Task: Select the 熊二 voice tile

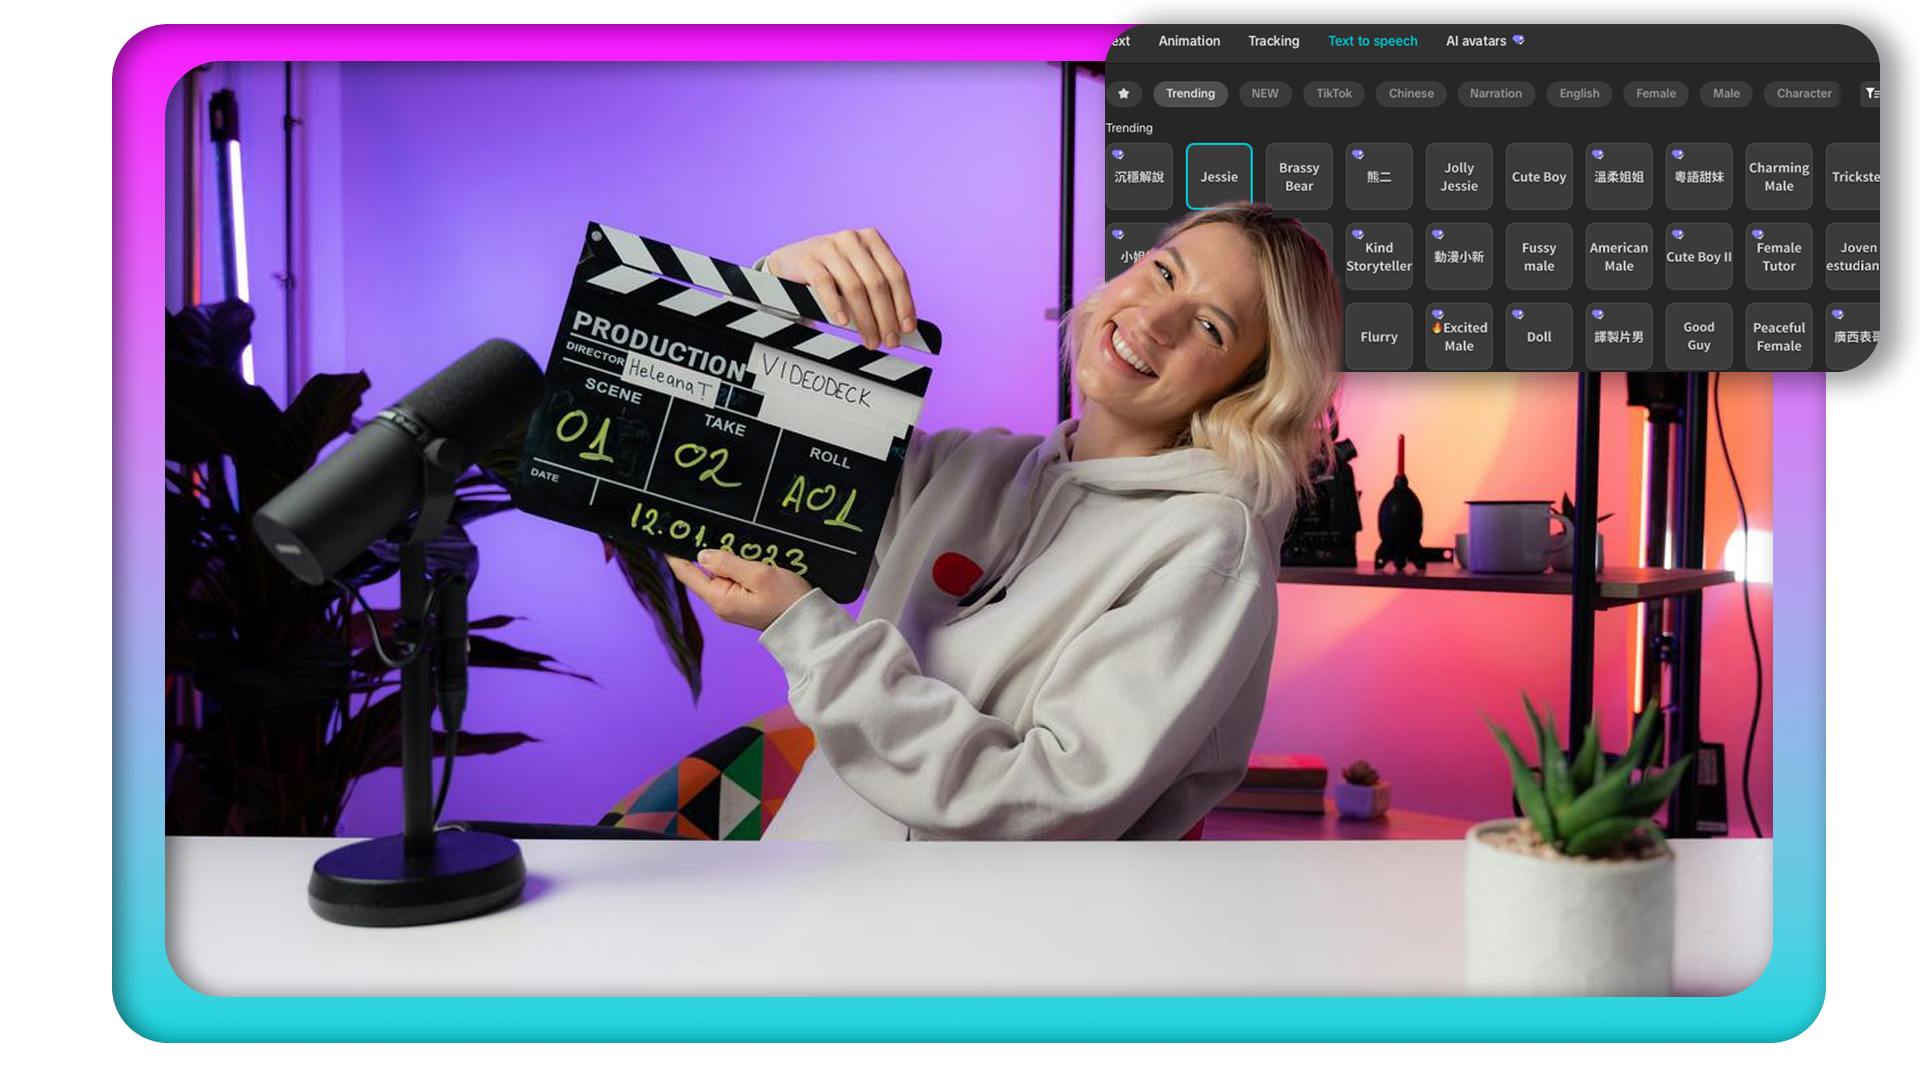Action: coord(1379,177)
